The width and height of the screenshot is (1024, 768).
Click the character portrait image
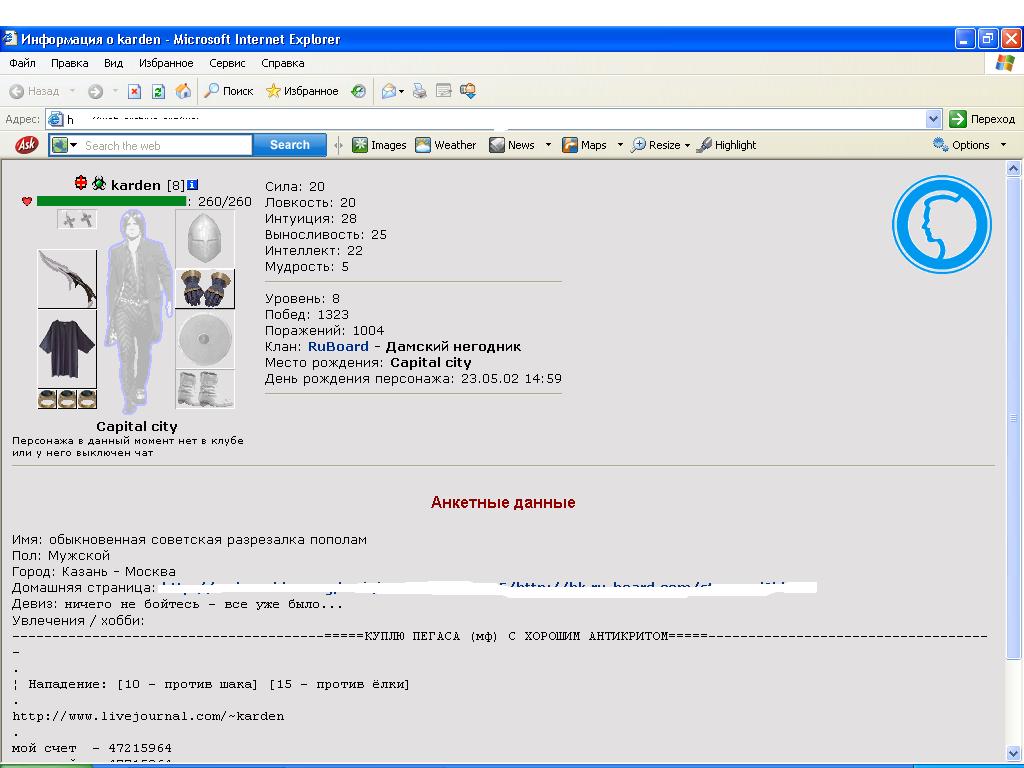136,310
